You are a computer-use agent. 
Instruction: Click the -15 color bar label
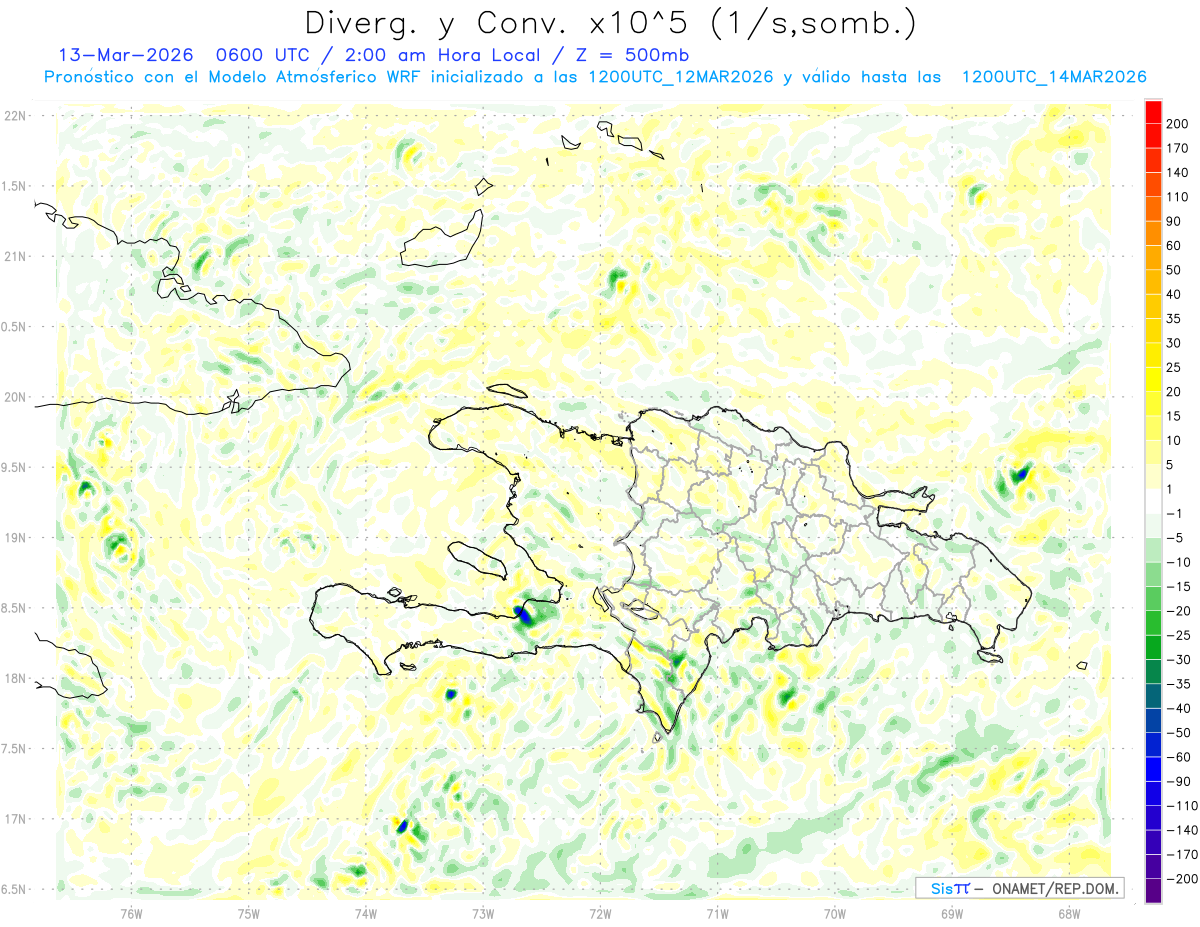pos(1181,587)
